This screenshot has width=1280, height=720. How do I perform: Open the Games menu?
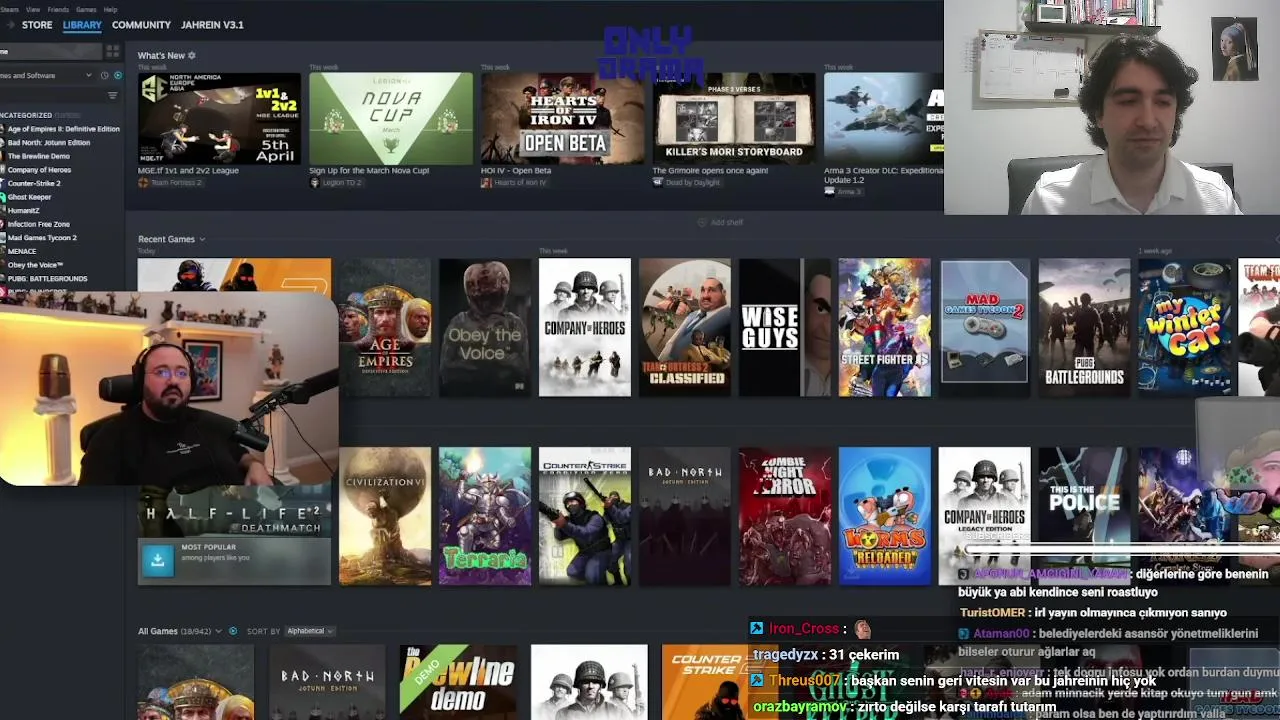[x=86, y=9]
